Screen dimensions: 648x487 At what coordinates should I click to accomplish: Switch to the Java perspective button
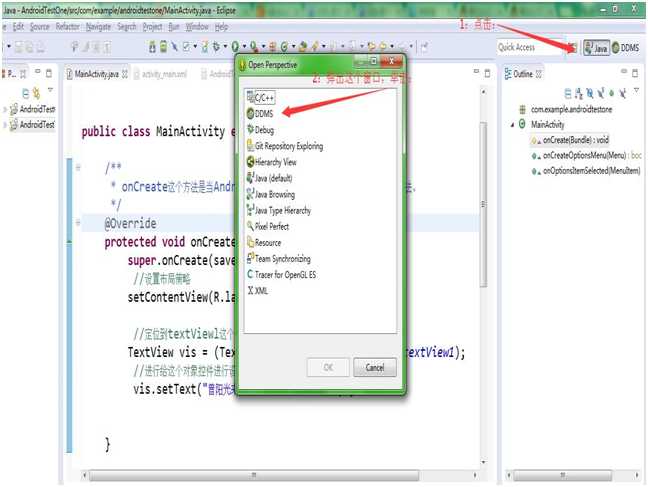[596, 48]
